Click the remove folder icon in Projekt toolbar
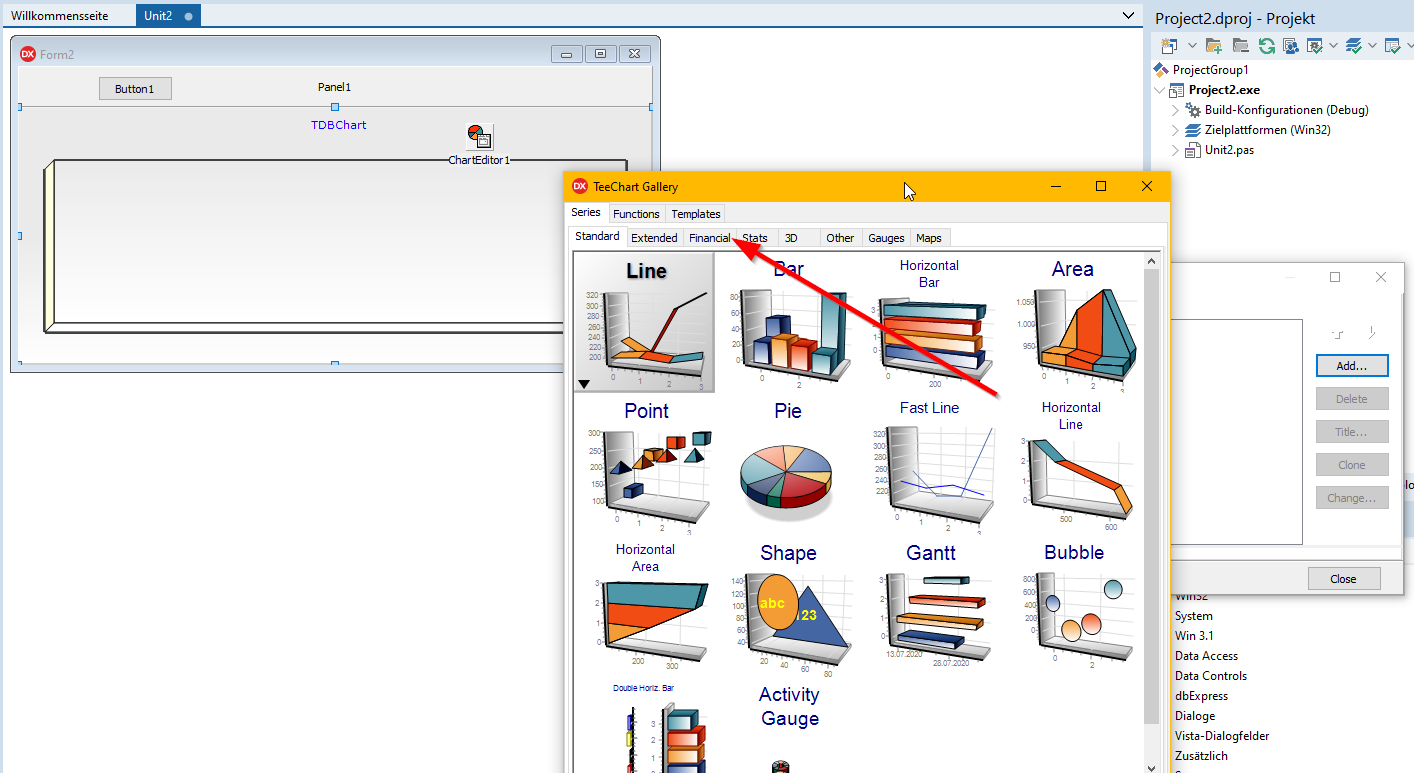The image size is (1414, 773). [1240, 46]
